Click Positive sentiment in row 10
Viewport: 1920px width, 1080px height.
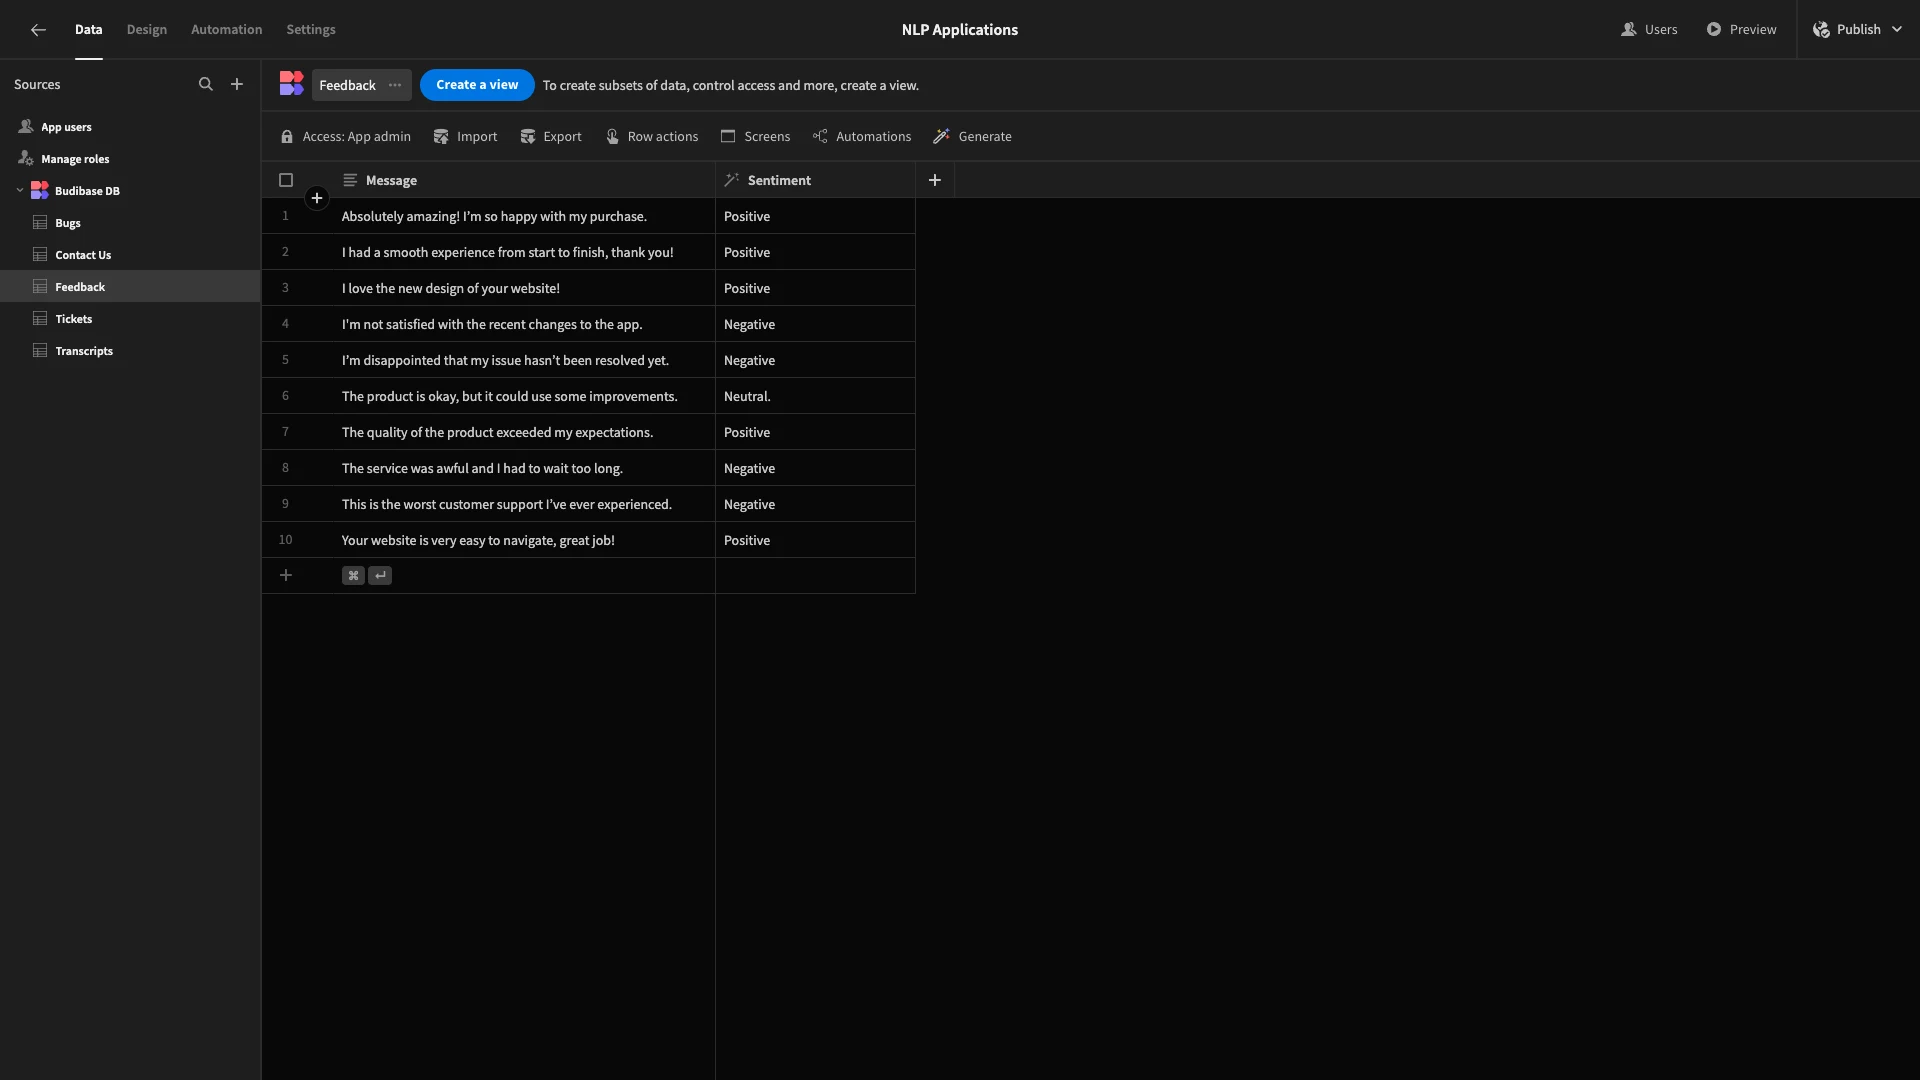tap(815, 540)
